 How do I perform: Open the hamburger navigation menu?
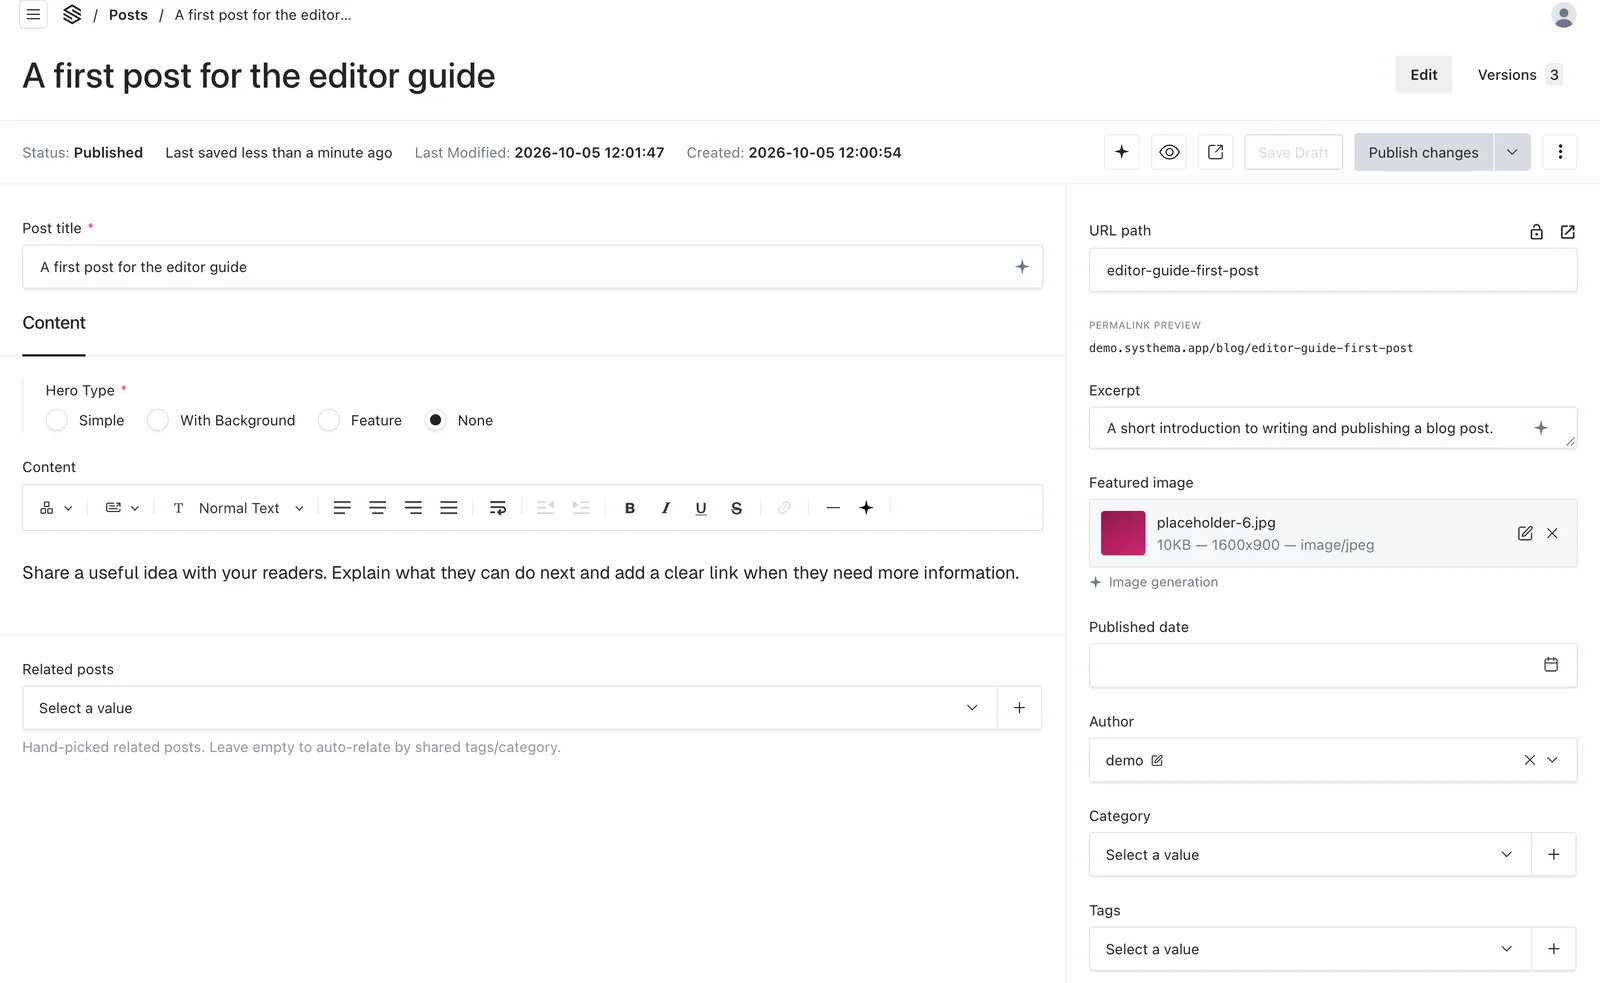pyautogui.click(x=33, y=15)
